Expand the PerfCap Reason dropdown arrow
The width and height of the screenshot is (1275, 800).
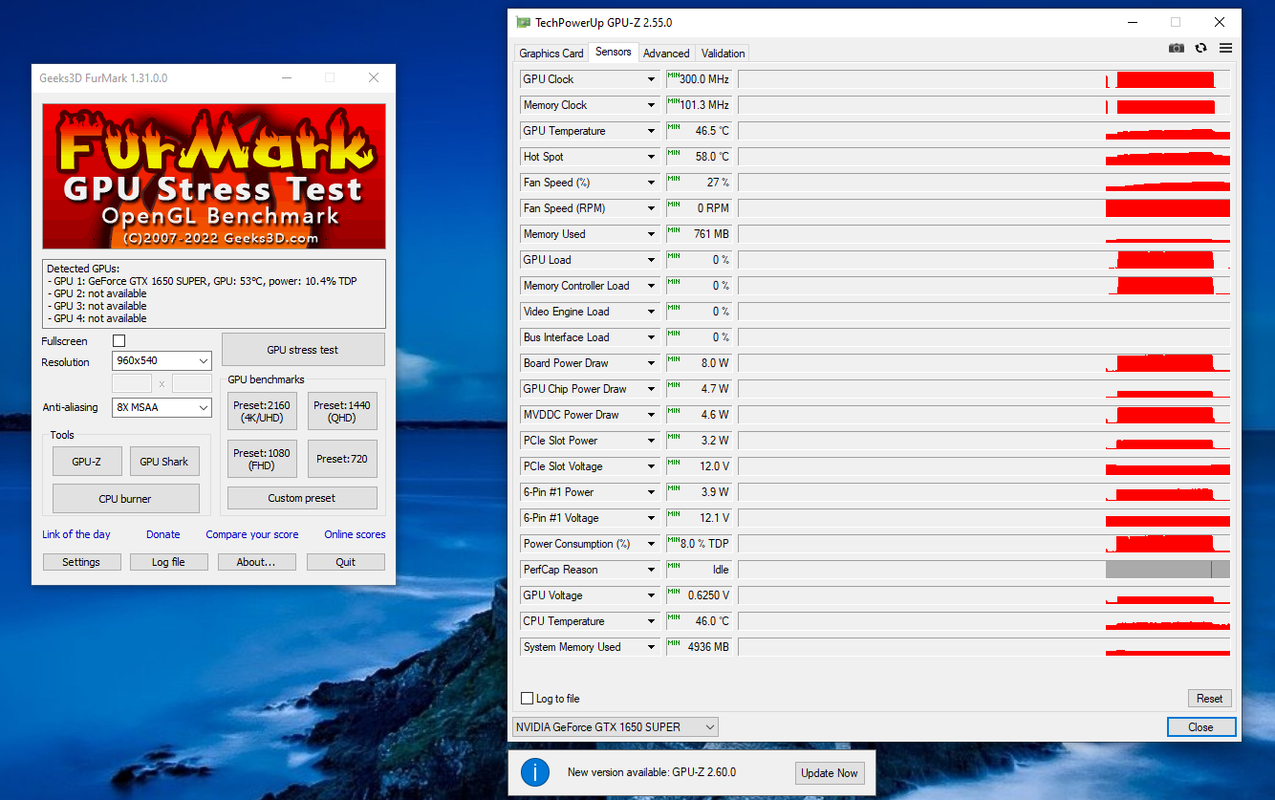[651, 570]
